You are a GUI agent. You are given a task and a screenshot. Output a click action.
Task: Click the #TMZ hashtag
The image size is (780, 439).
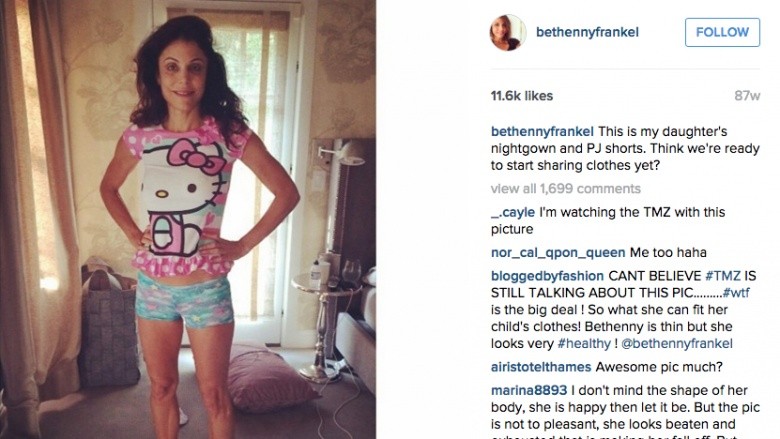point(723,276)
